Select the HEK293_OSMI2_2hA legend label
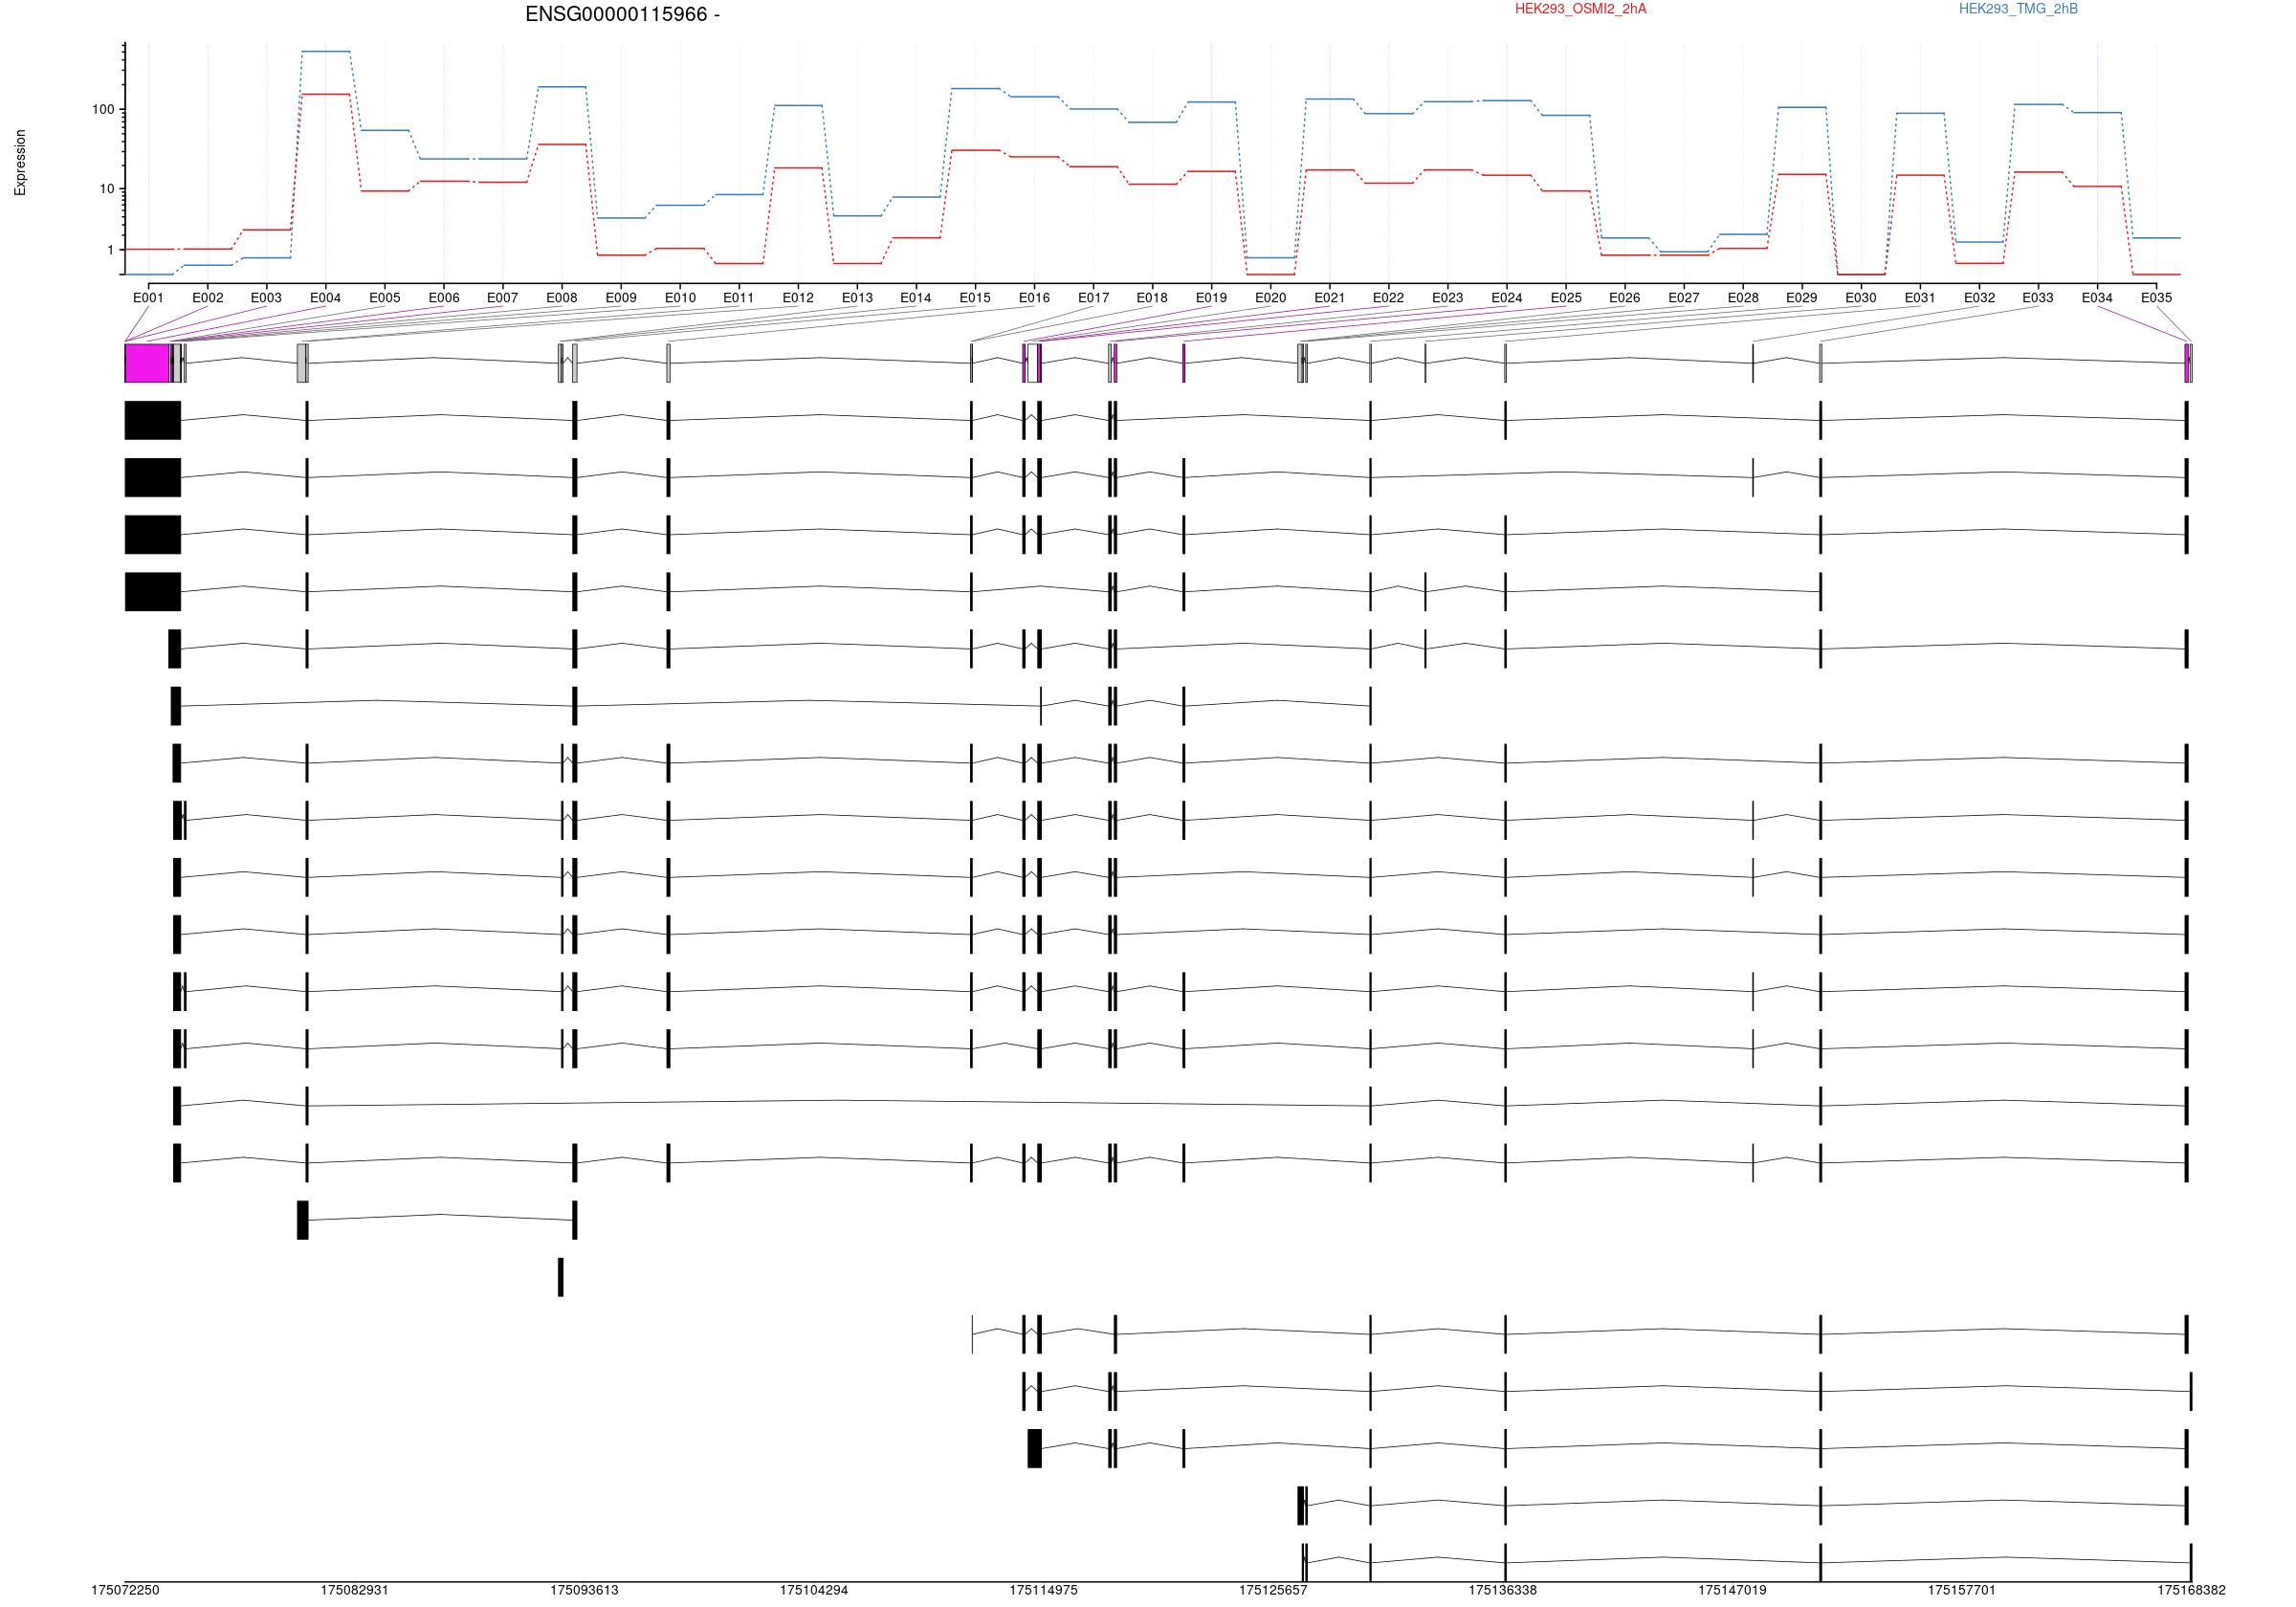Screen dimensions: 2296x1607 click(1580, 9)
